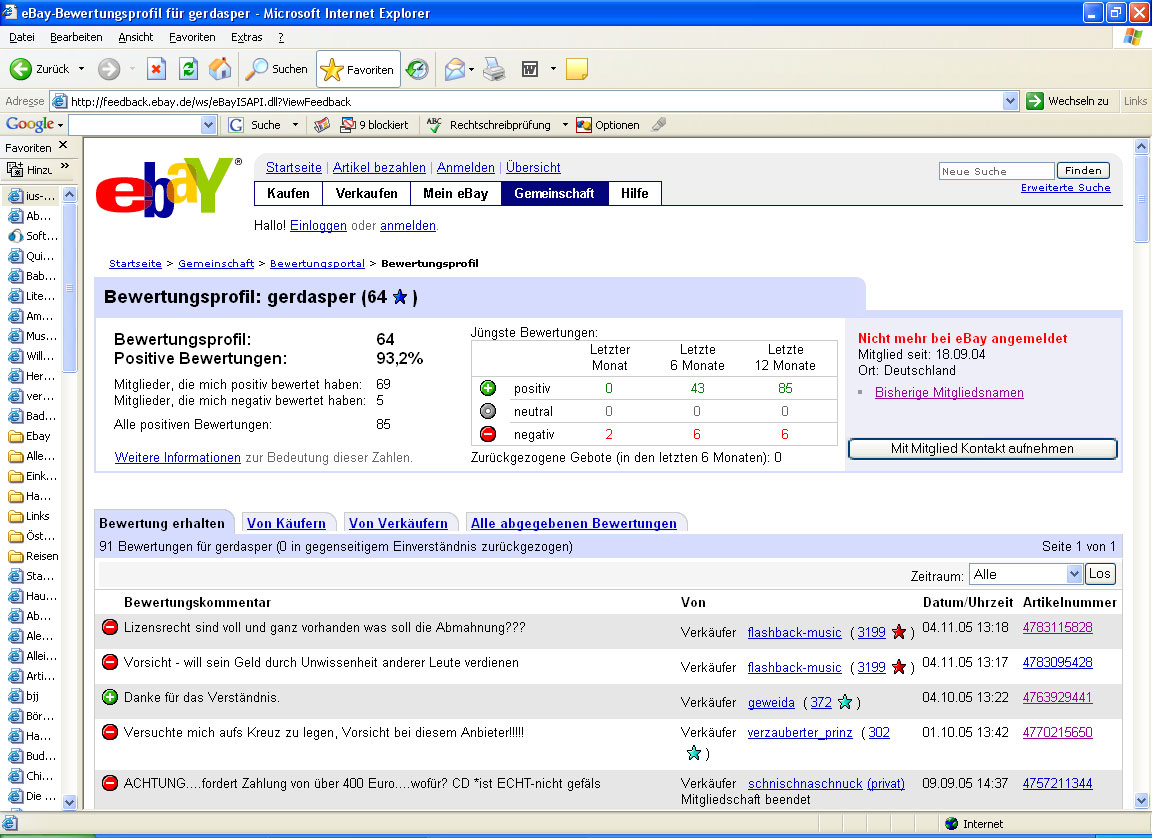This screenshot has width=1152, height=838.
Task: Click the page vertical scrollbar down arrow
Action: click(1141, 801)
